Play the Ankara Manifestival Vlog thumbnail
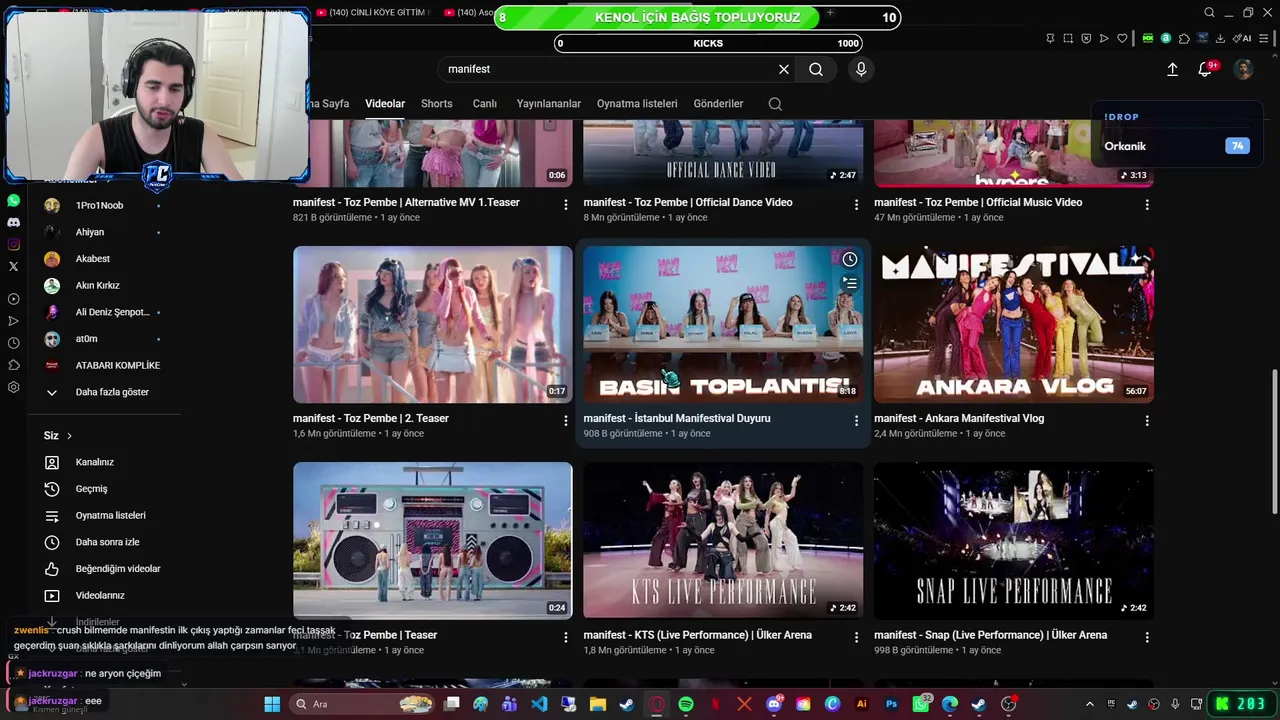The image size is (1280, 720). click(1014, 325)
